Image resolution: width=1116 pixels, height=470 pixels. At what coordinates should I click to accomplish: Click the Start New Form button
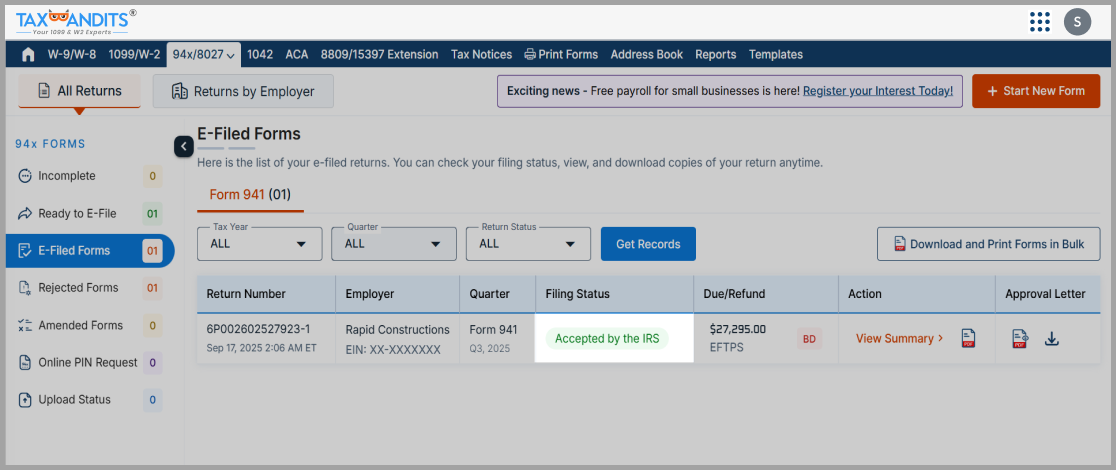pyautogui.click(x=1036, y=91)
